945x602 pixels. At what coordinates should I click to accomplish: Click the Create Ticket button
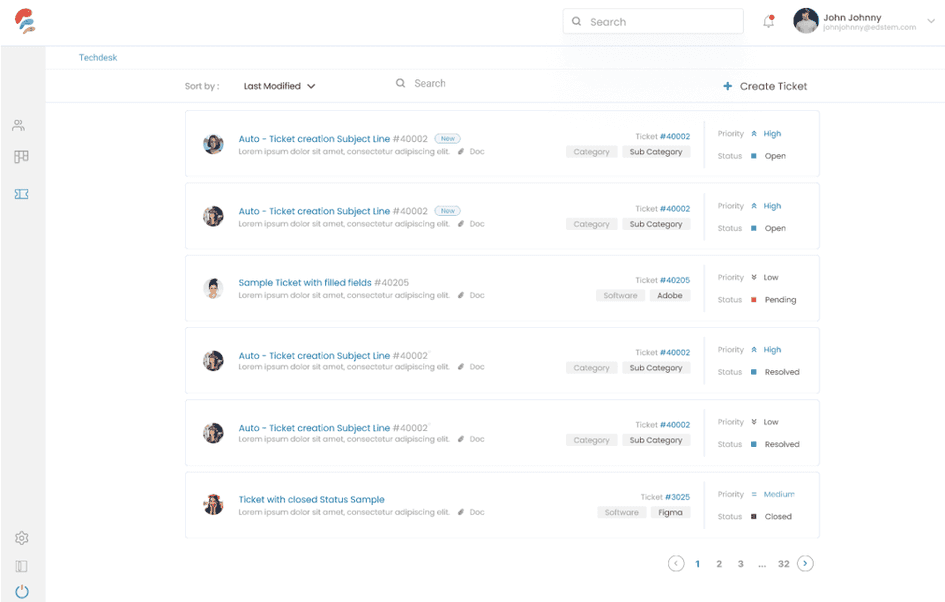[x=765, y=86]
